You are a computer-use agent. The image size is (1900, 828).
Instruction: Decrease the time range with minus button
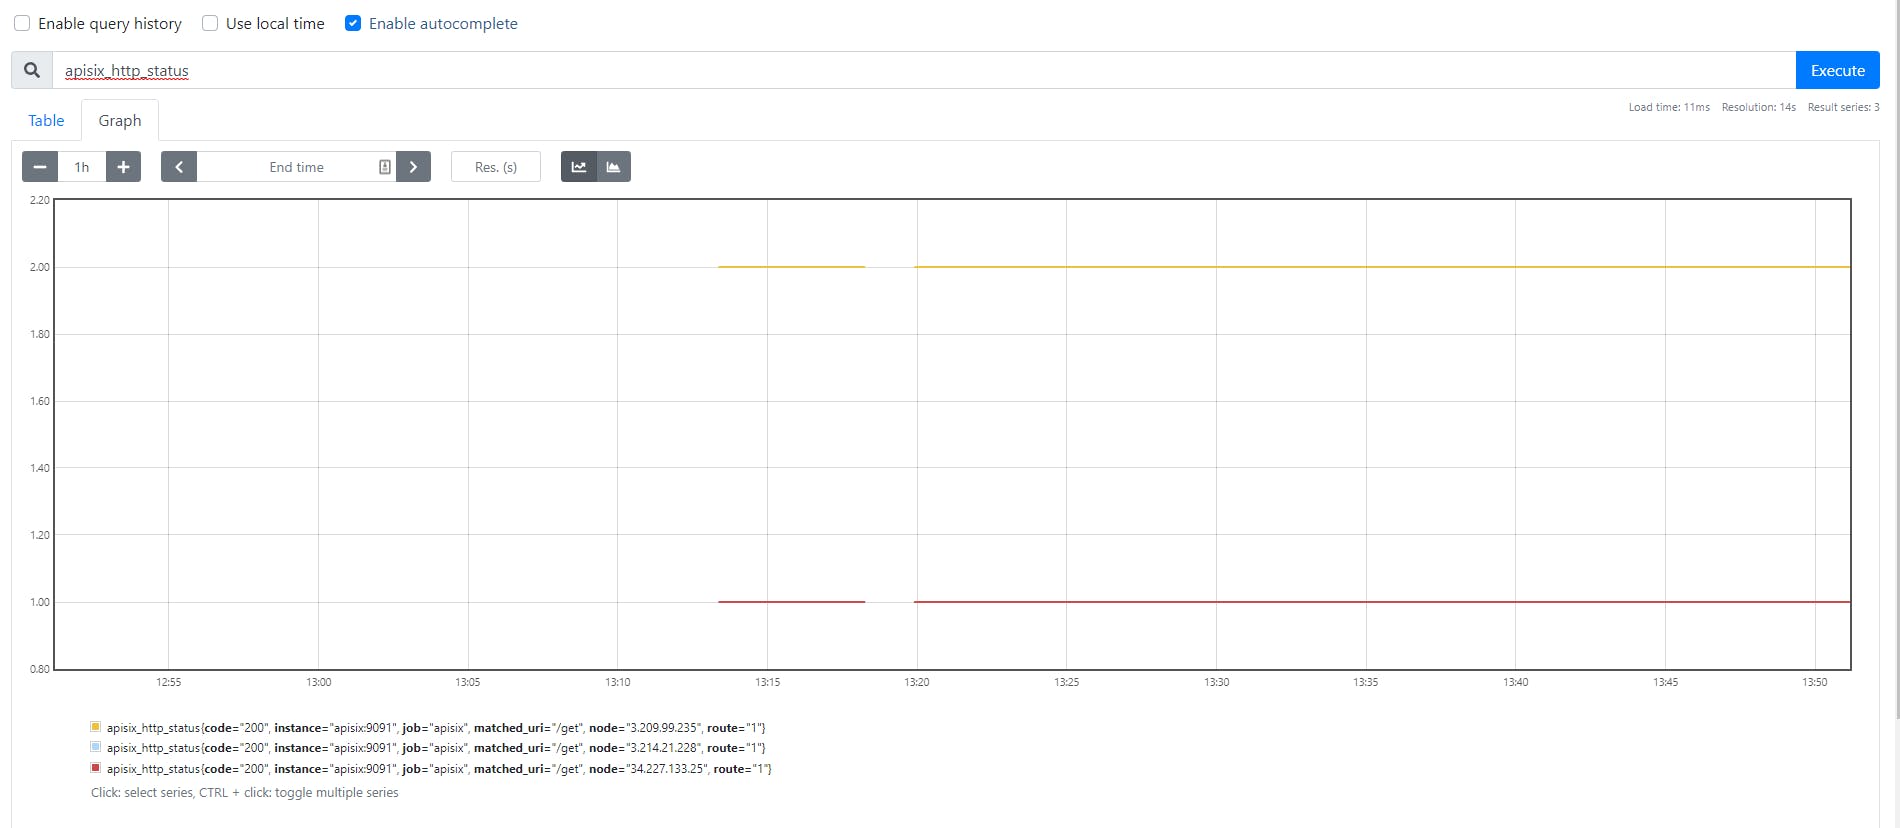tap(40, 167)
